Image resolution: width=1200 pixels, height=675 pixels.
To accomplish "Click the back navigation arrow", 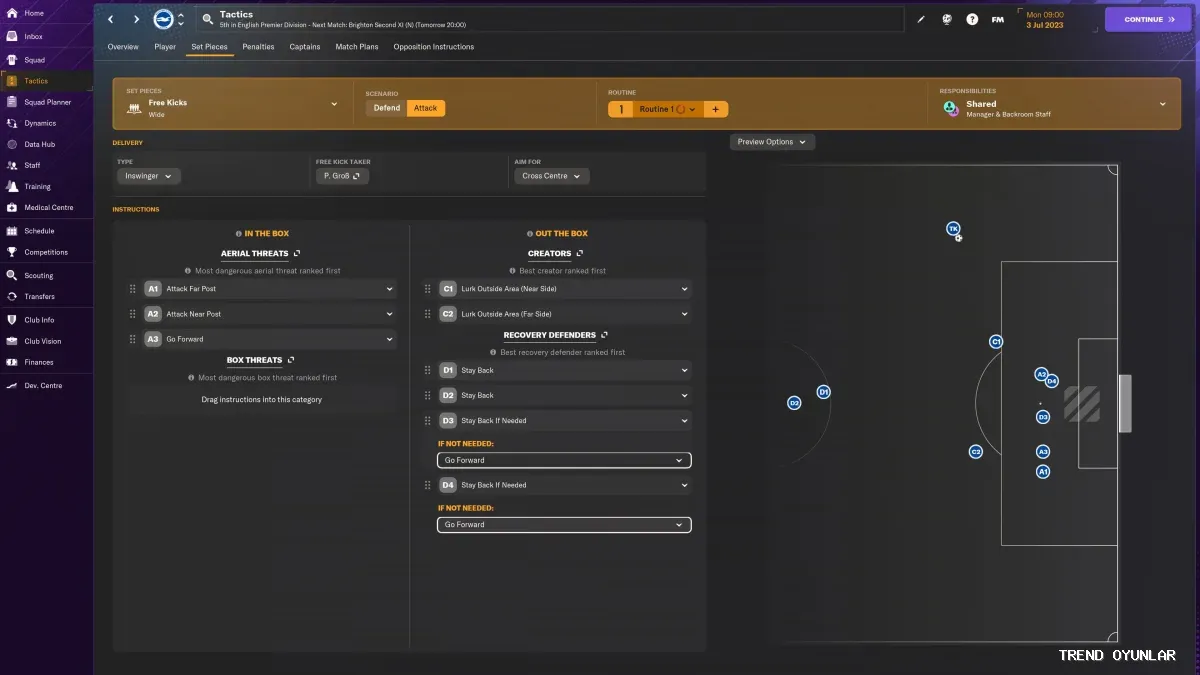I will [111, 19].
